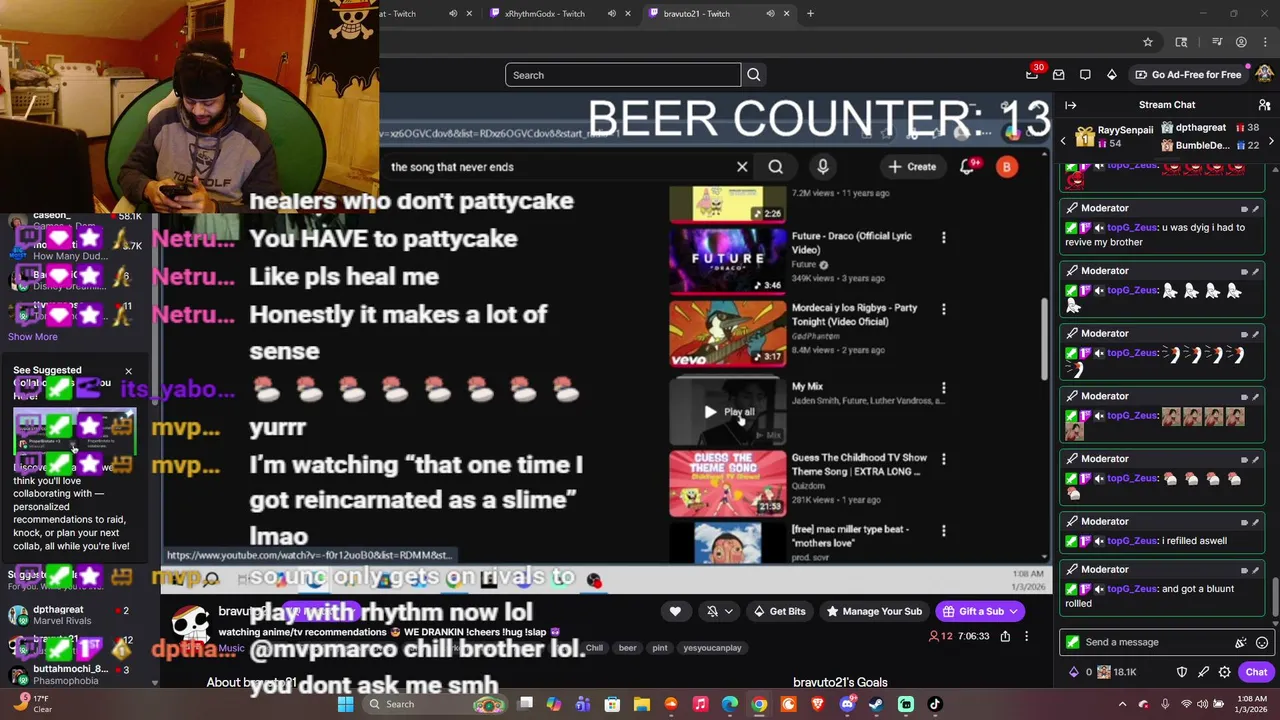Close the See Suggested collaborators popup
The image size is (1280, 720).
128,371
